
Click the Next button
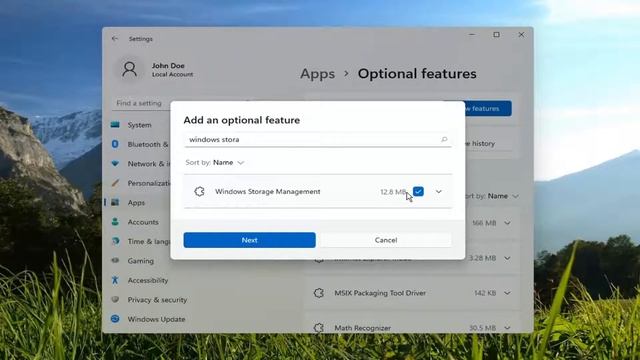[249, 240]
